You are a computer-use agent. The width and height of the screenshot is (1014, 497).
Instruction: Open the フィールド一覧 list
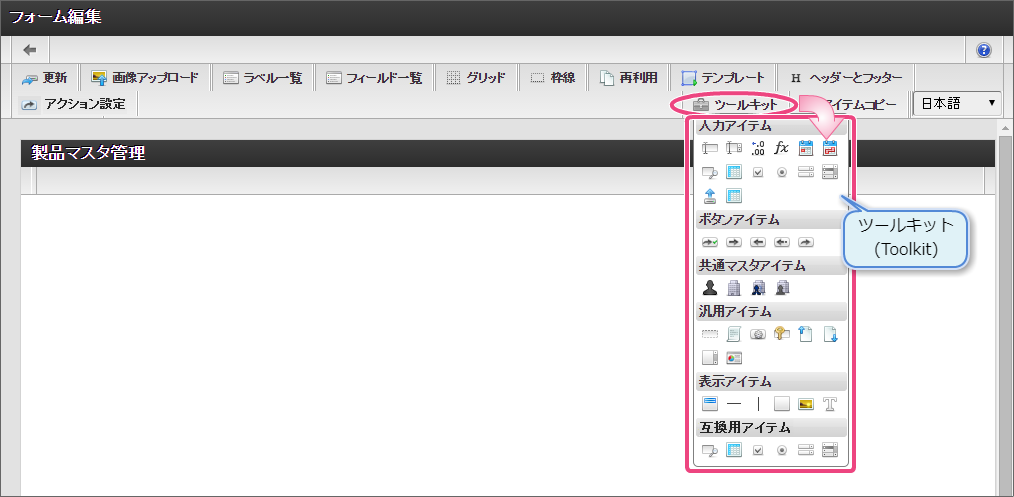pyautogui.click(x=374, y=78)
